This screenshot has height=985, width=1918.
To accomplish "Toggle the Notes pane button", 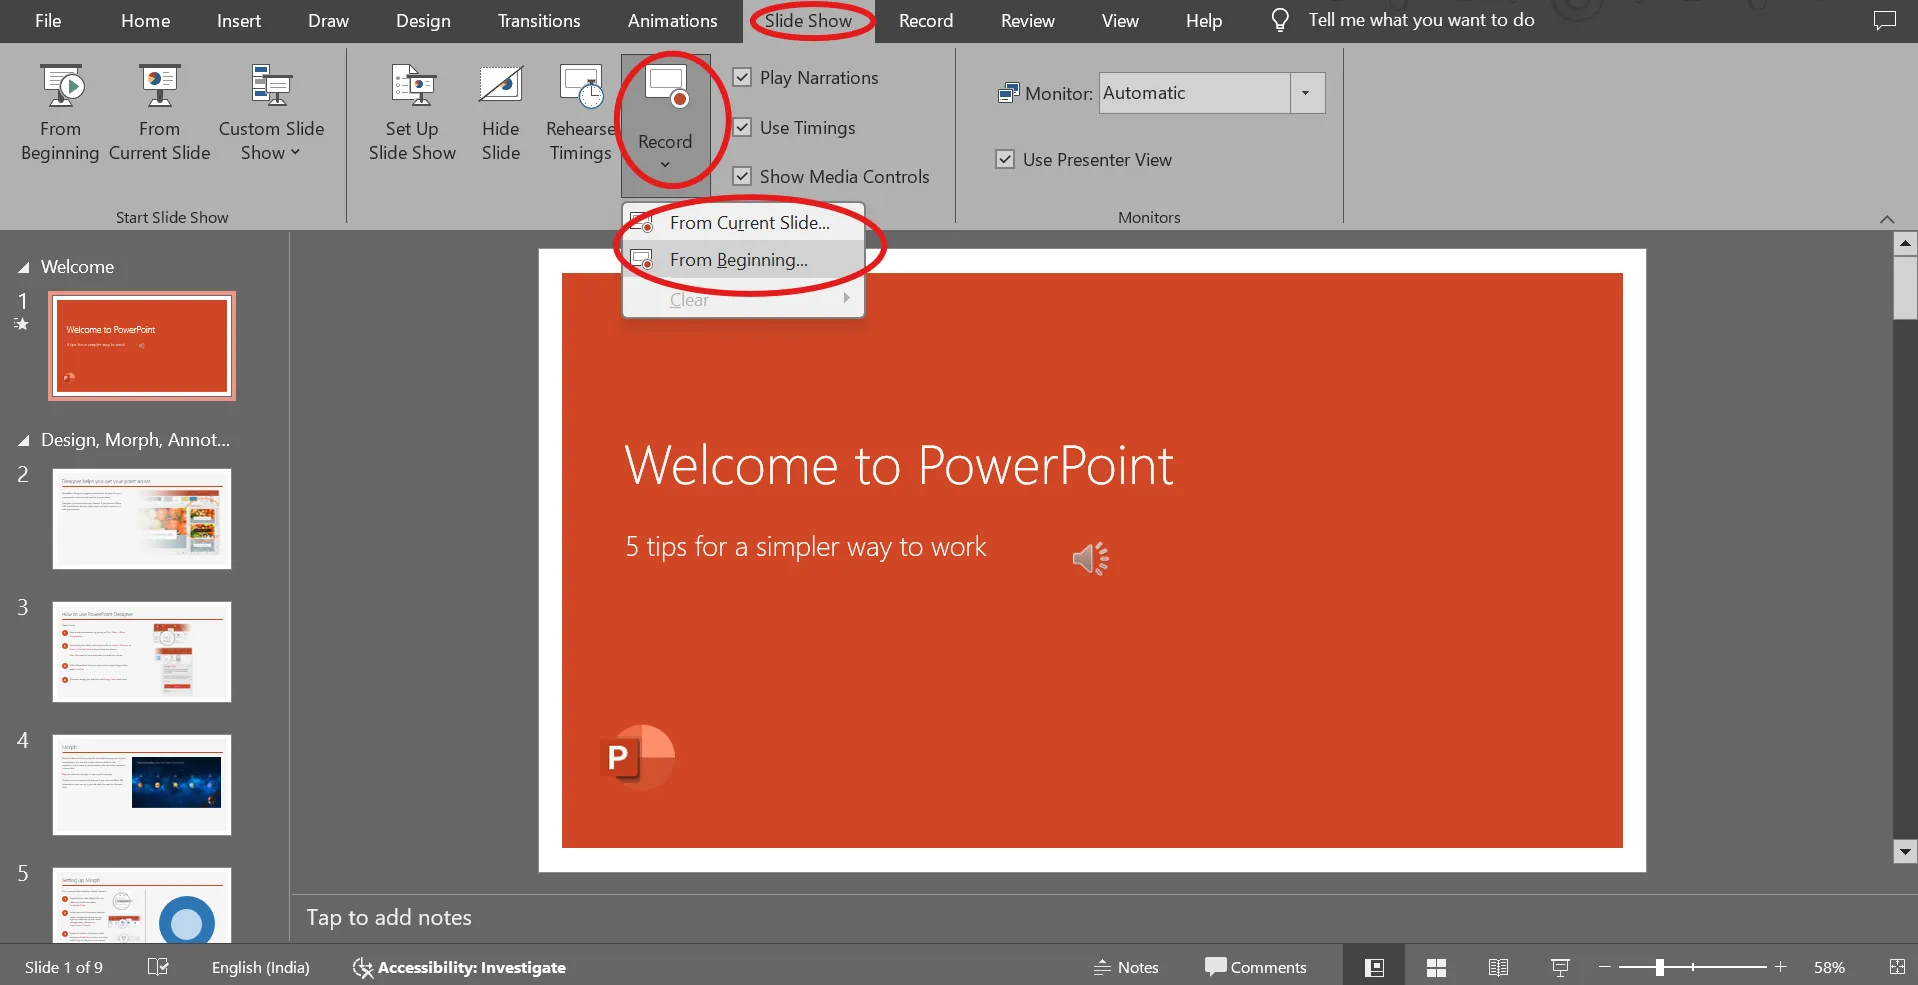I will point(1126,967).
